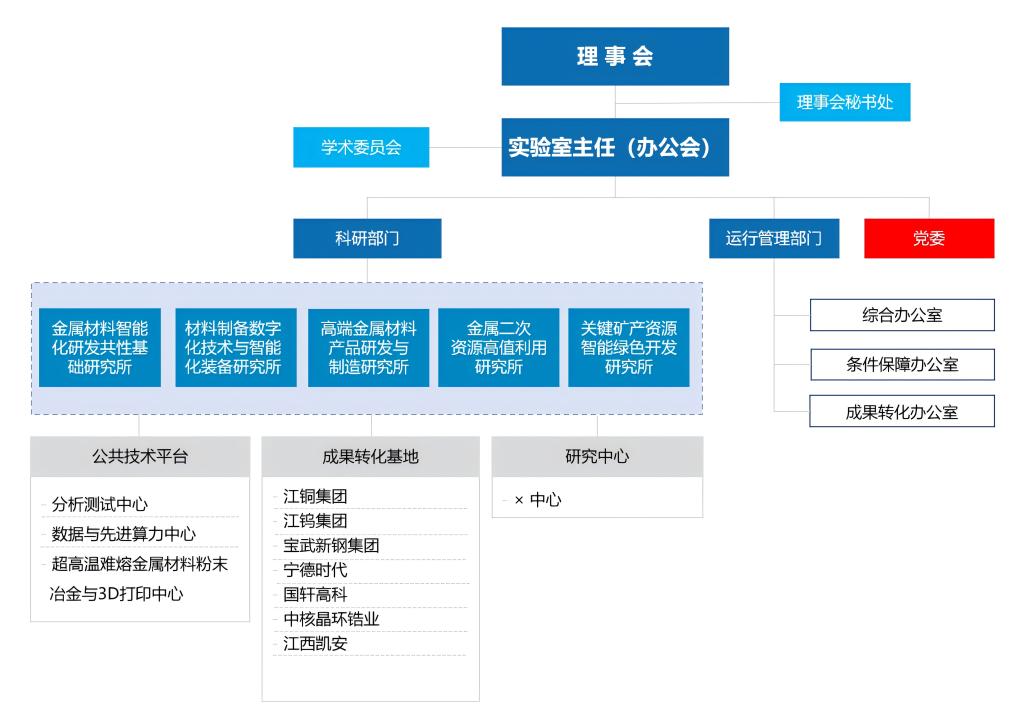Select 关键矿产资源智能绿色开发研究所 box
The height and width of the screenshot is (727, 1024).
[629, 347]
